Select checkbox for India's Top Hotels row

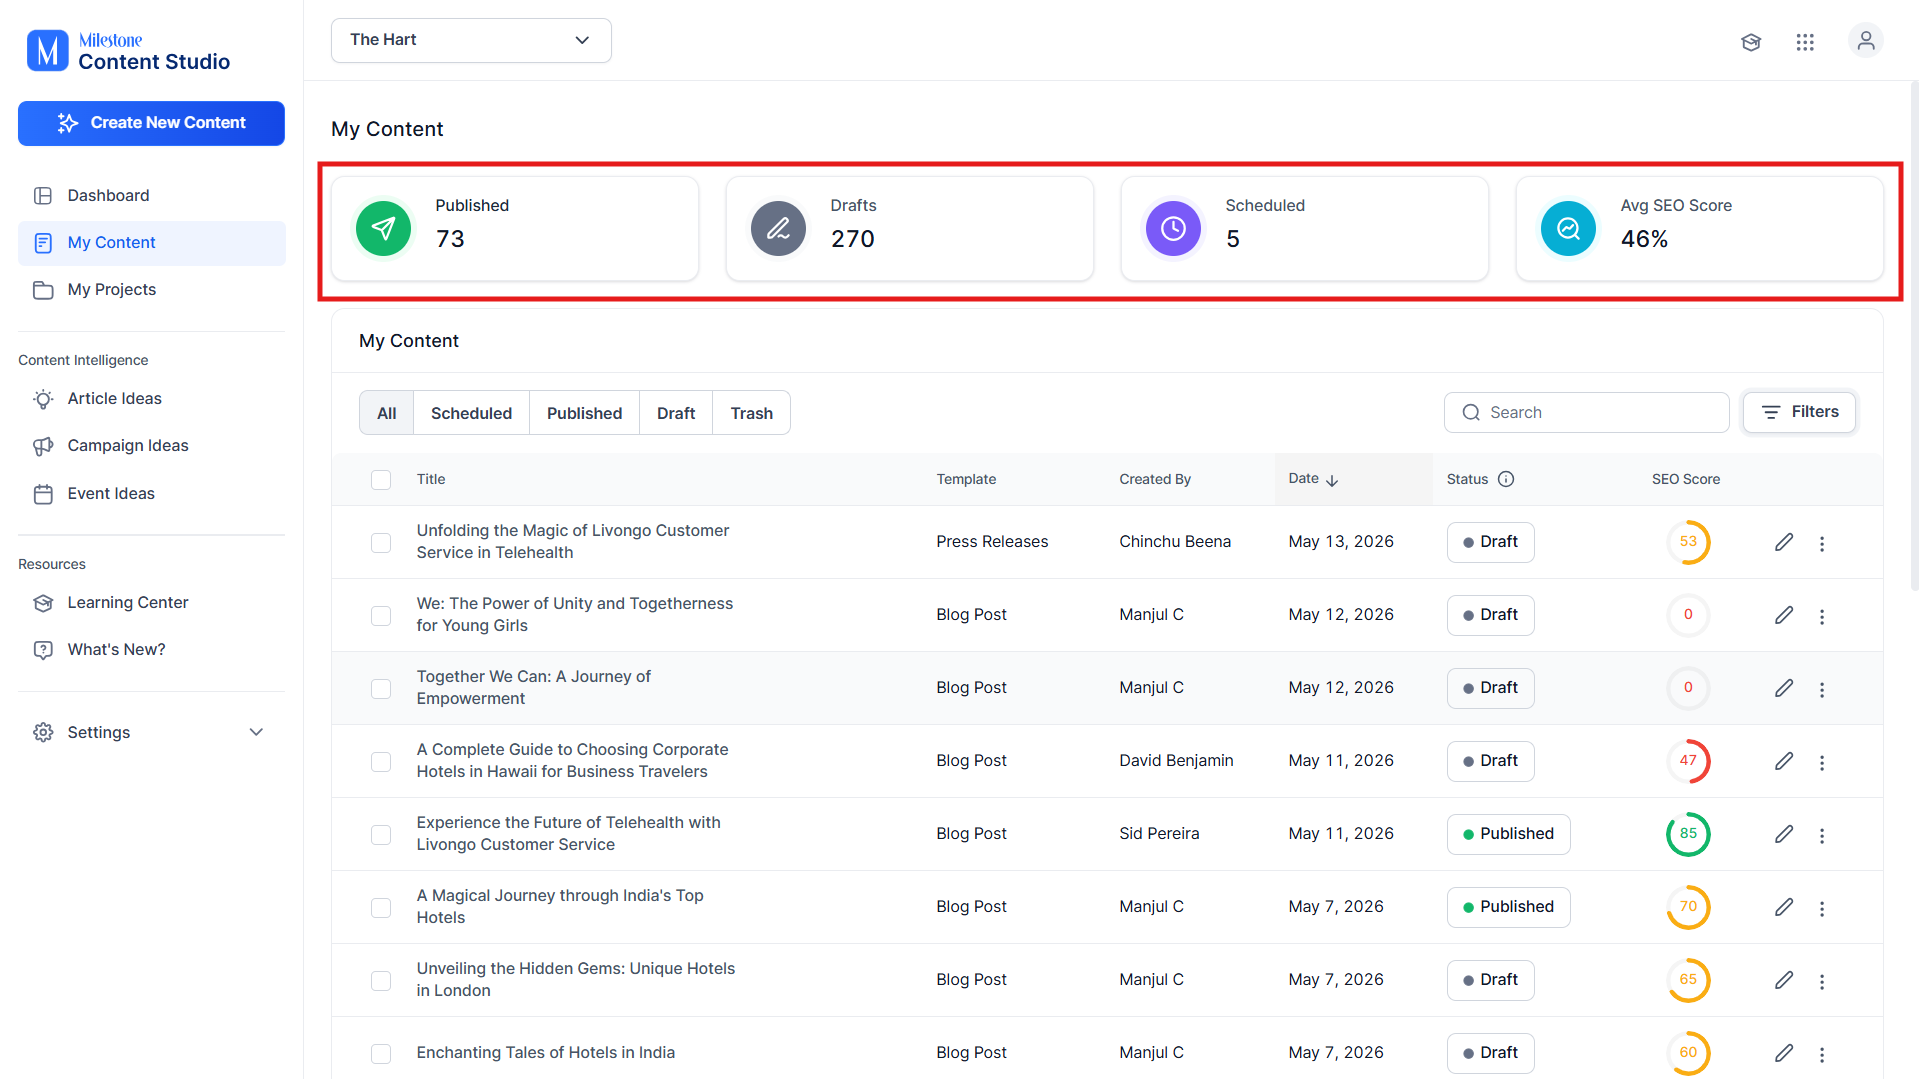click(381, 908)
